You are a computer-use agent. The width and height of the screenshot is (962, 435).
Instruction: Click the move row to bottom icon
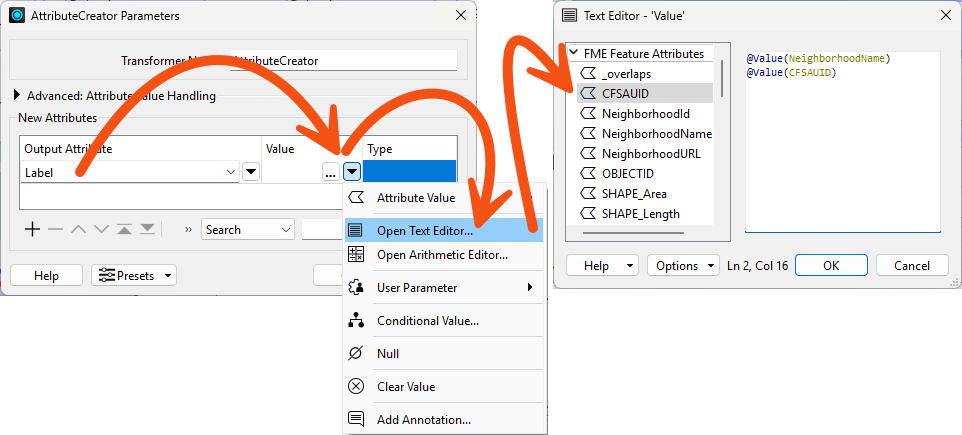pyautogui.click(x=147, y=229)
